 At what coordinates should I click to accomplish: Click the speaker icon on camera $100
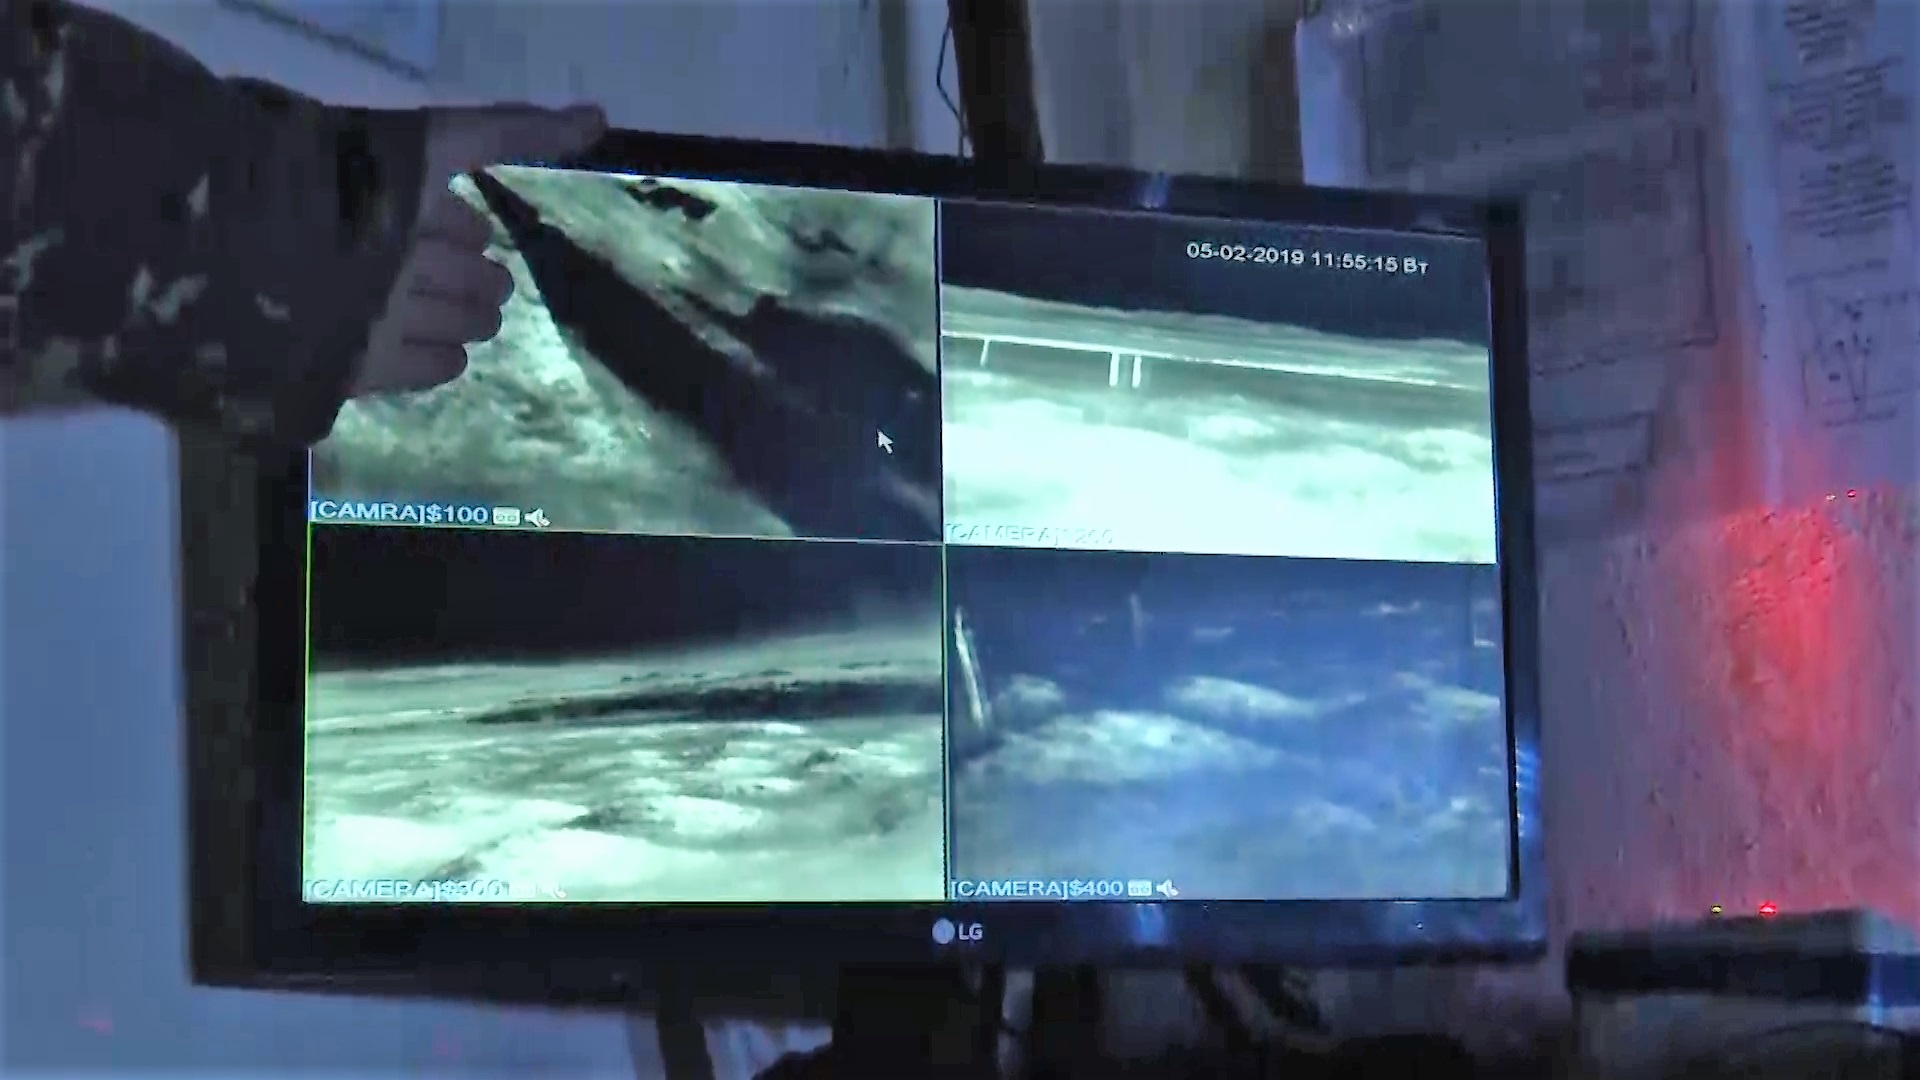pyautogui.click(x=537, y=517)
